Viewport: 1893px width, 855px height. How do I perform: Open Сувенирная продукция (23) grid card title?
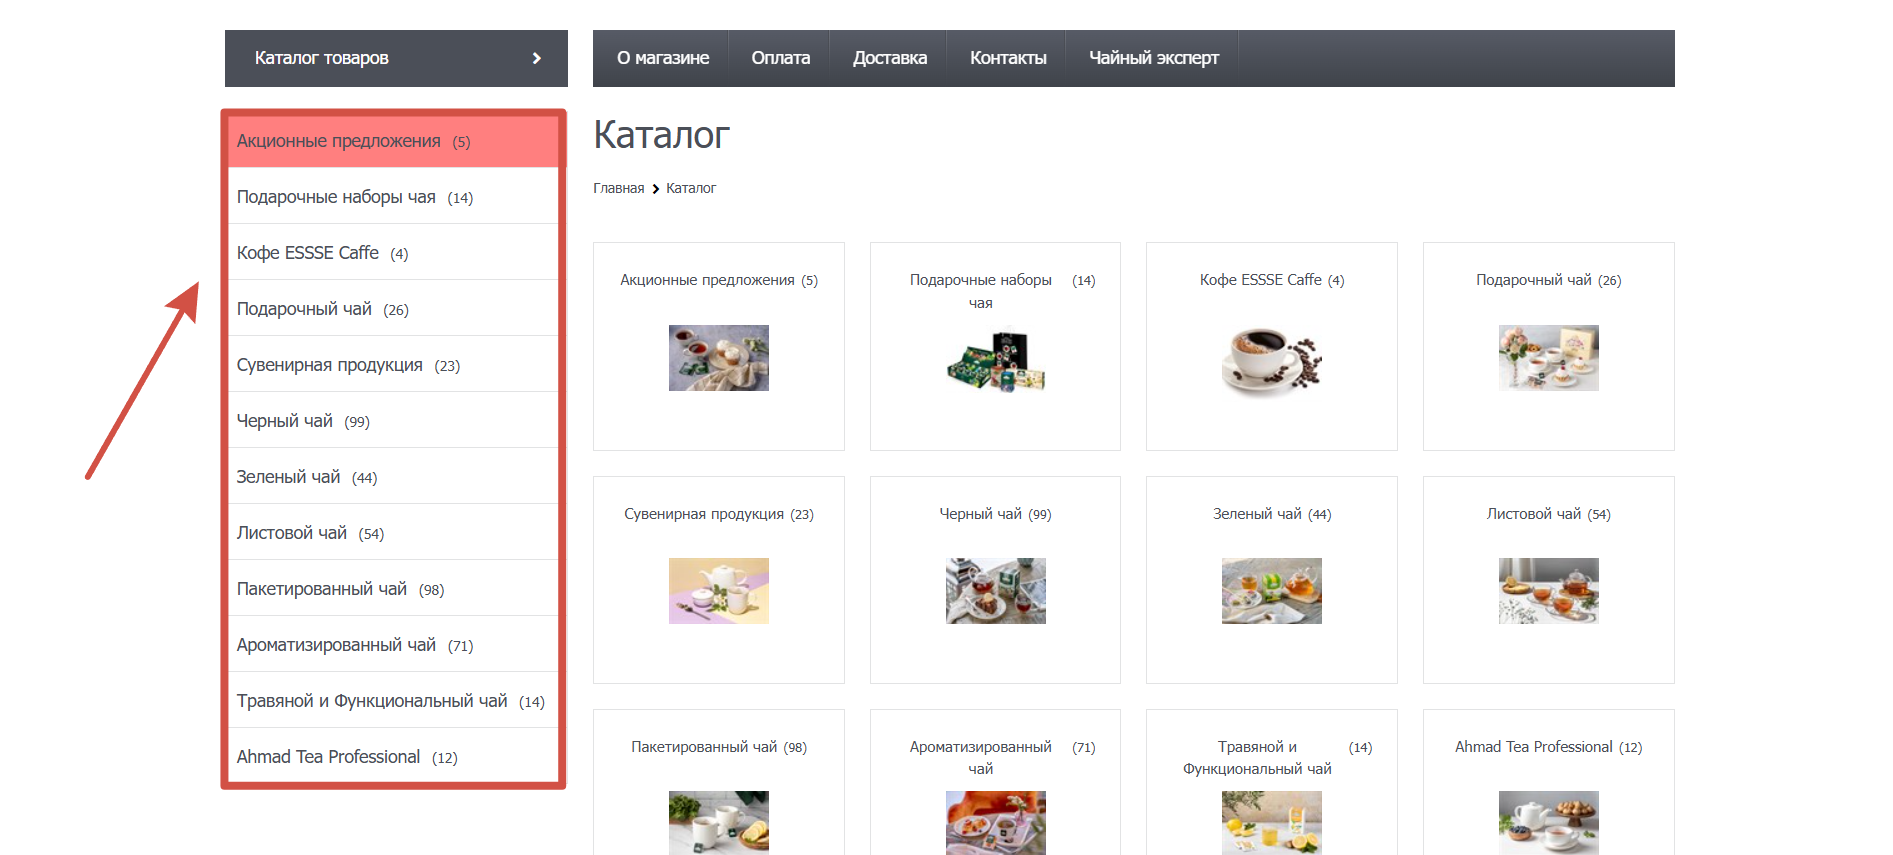pyautogui.click(x=719, y=514)
